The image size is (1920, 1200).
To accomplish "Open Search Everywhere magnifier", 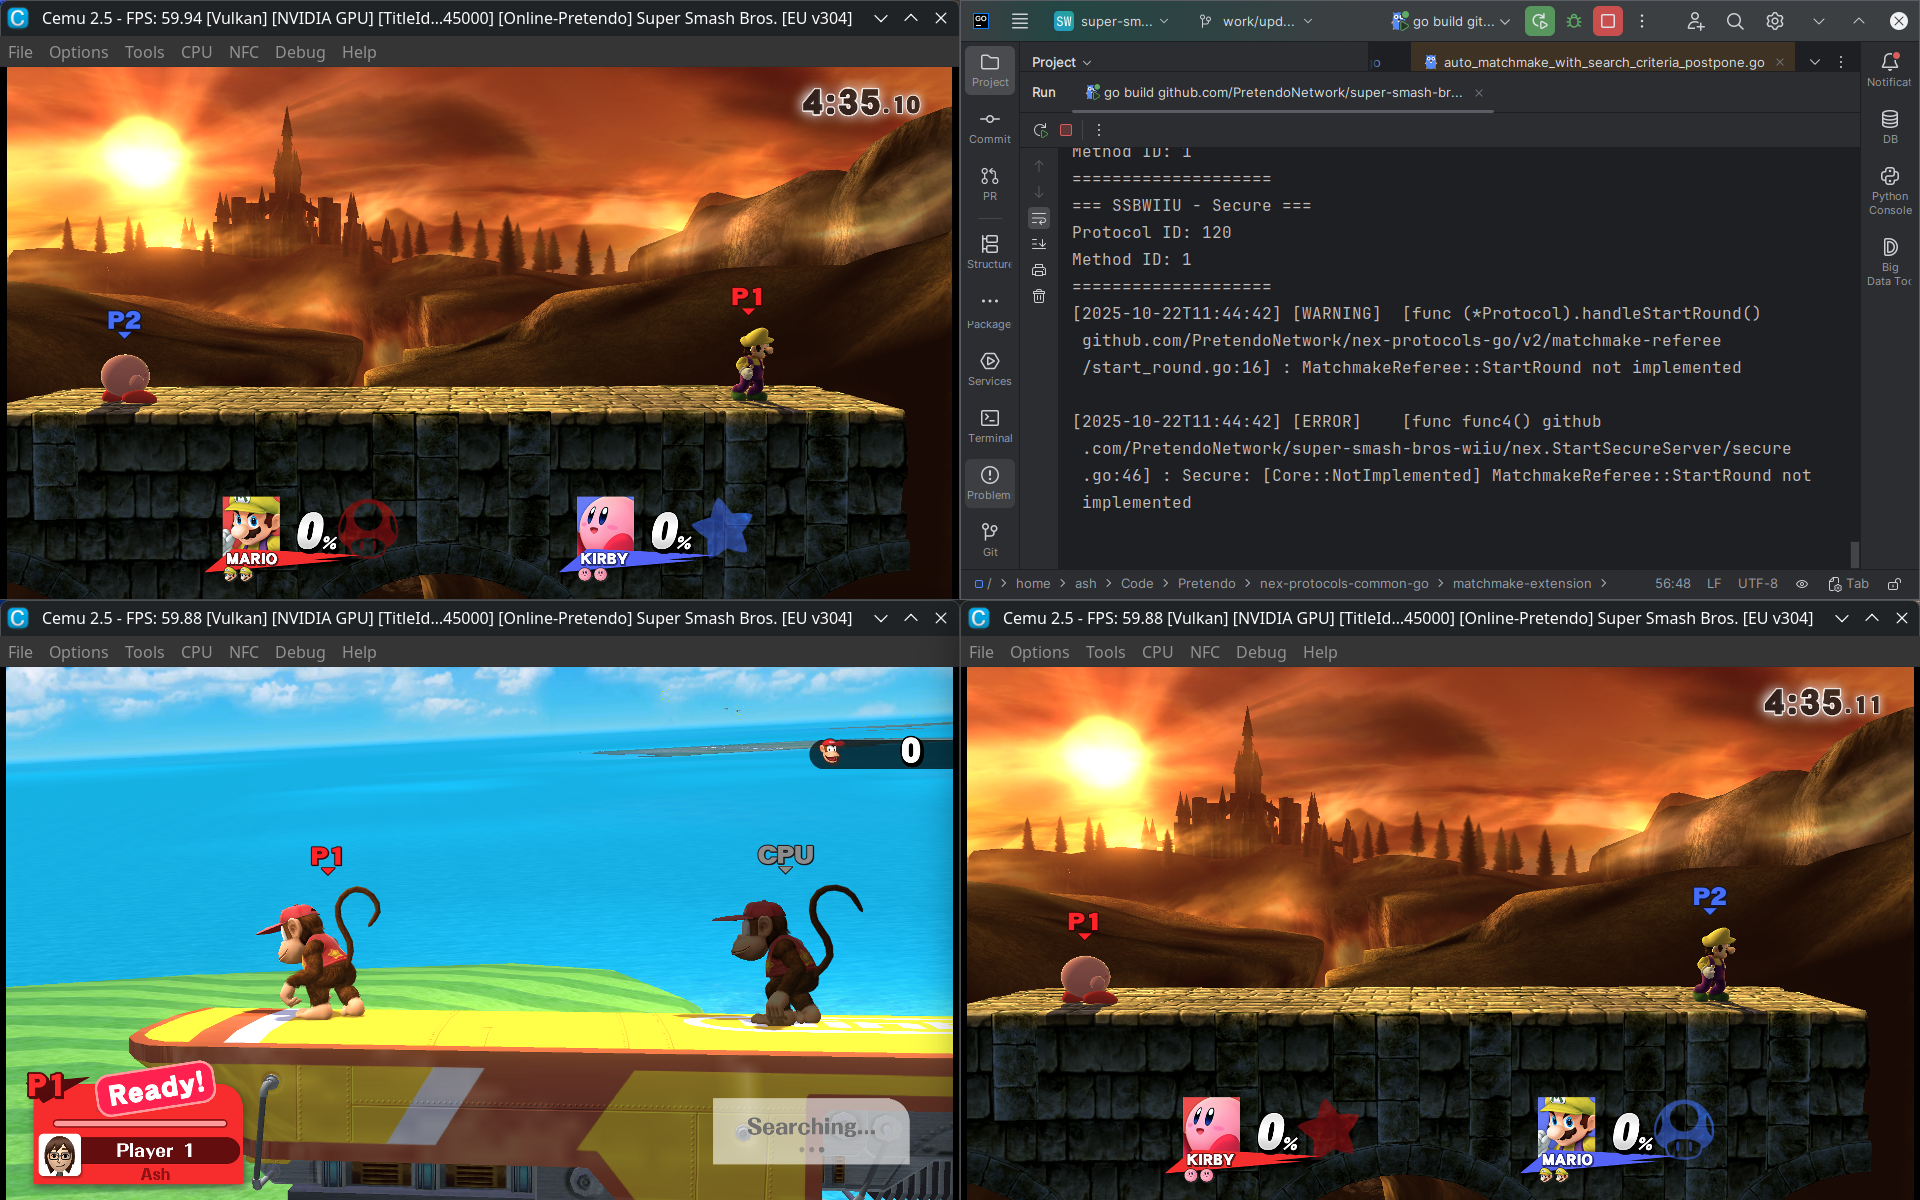I will click(1735, 21).
